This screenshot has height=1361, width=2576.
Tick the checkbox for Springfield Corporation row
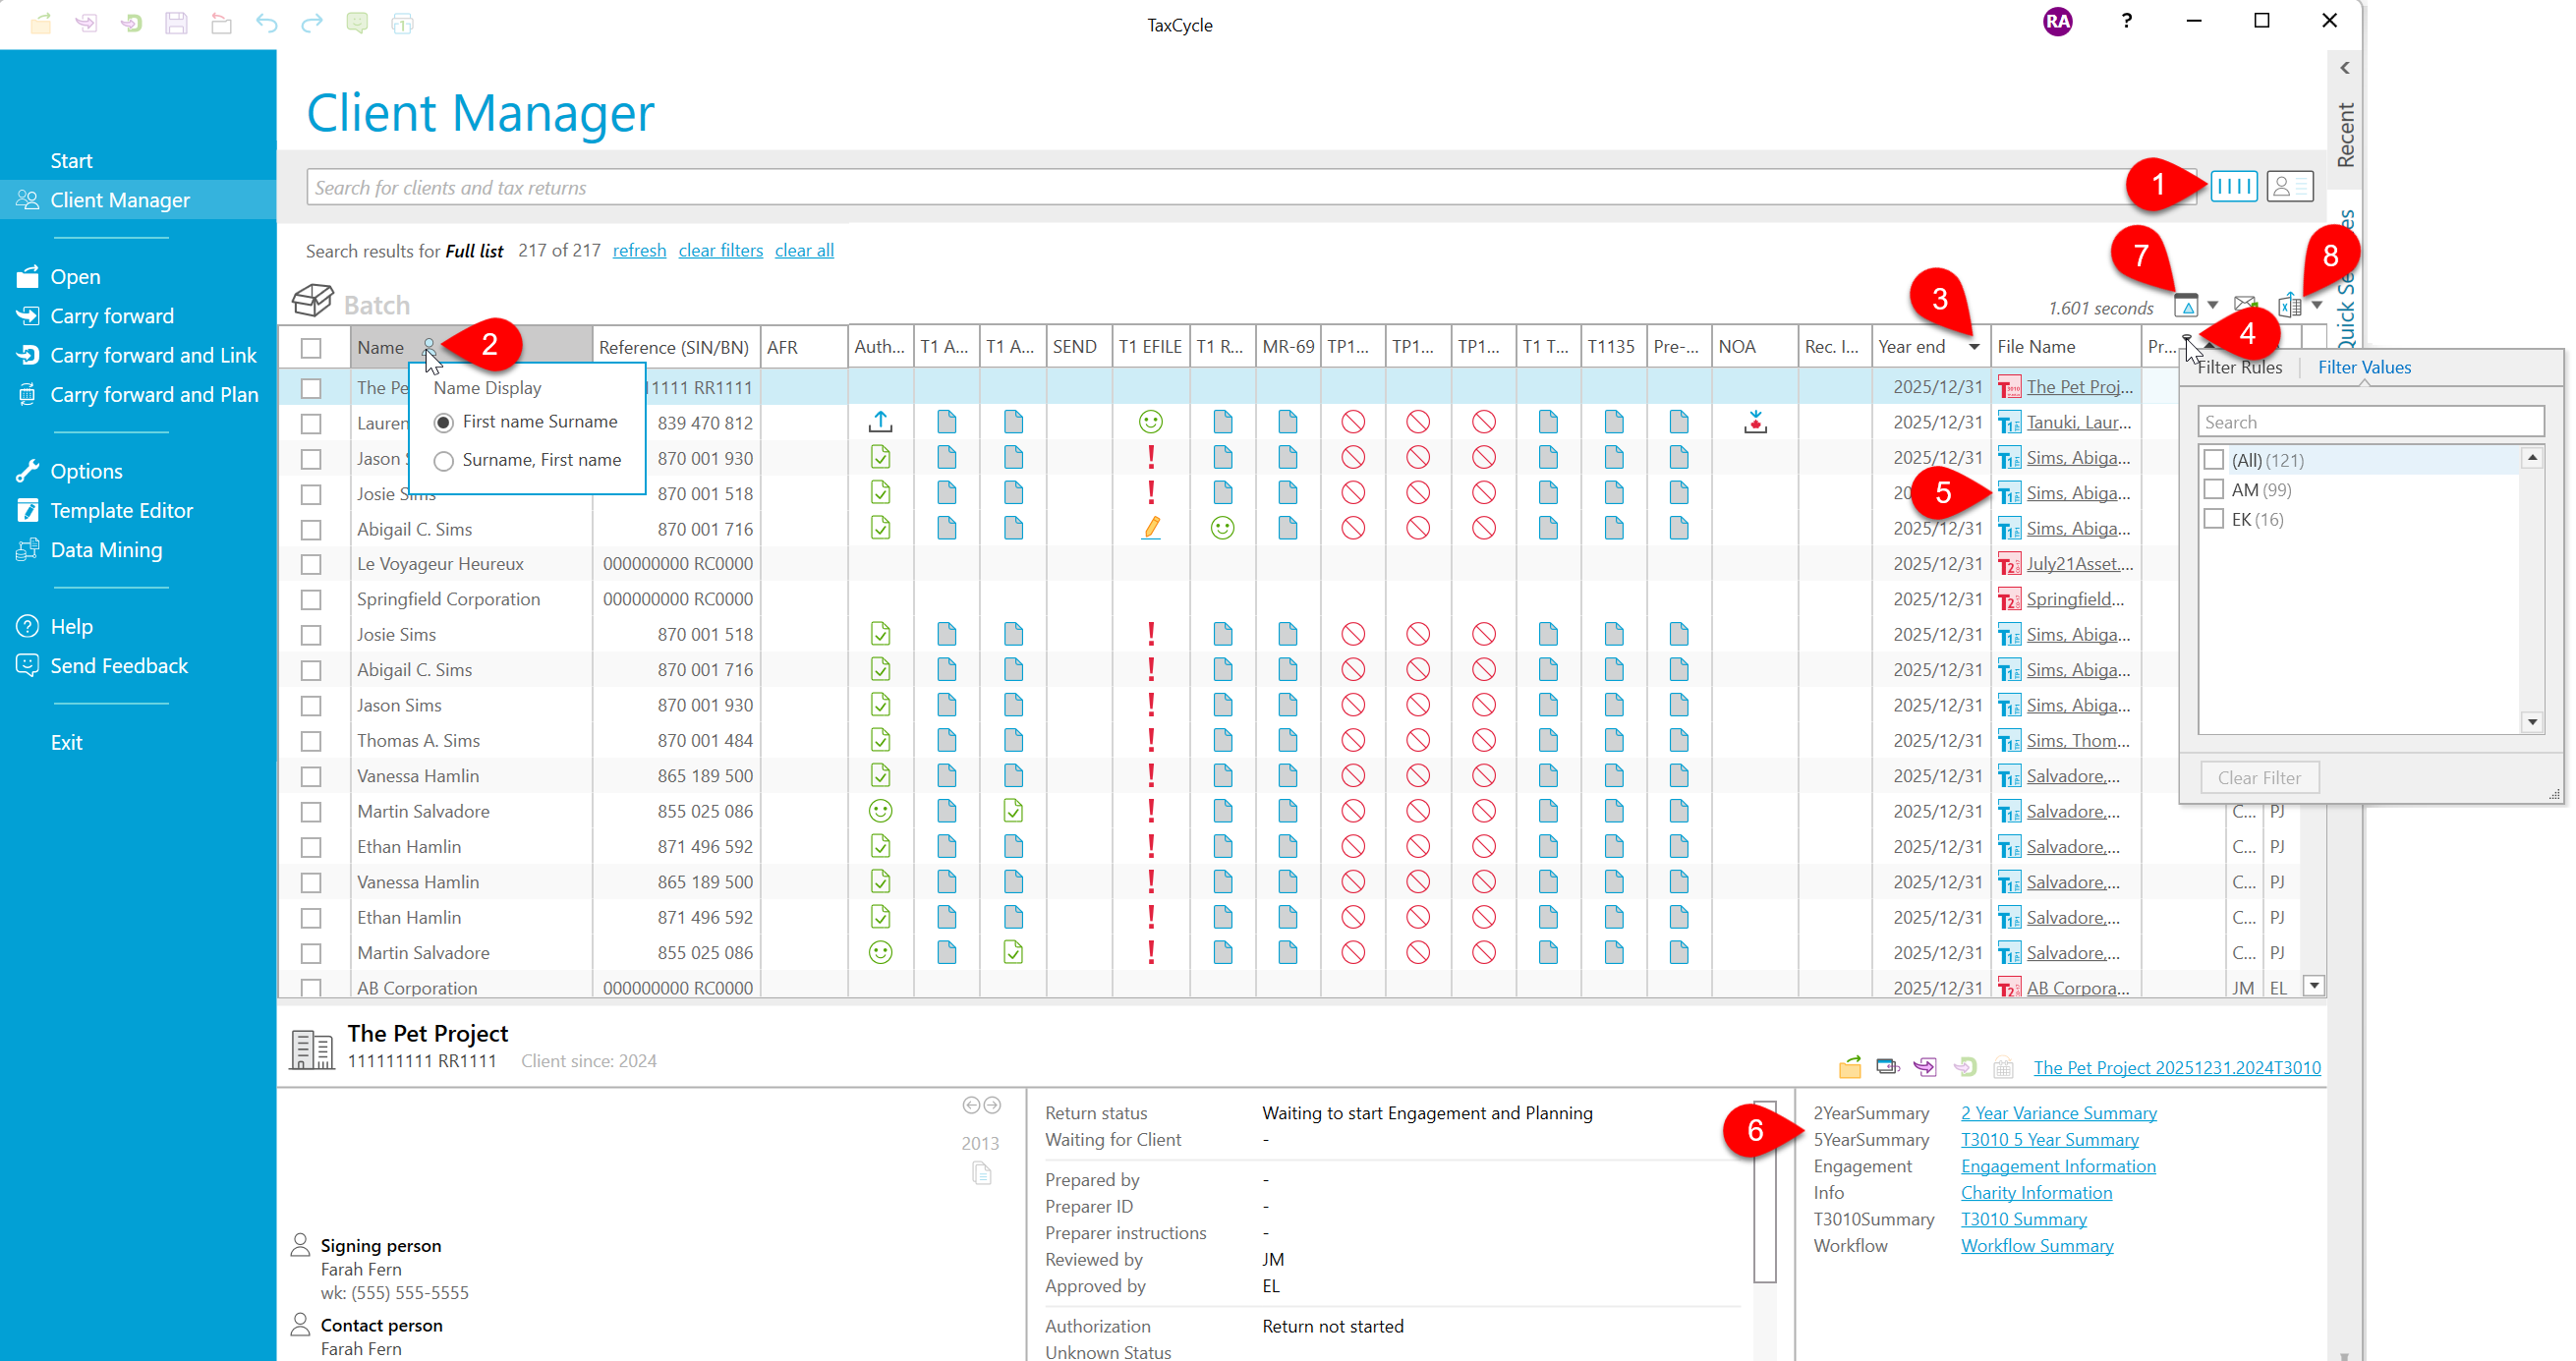point(311,600)
